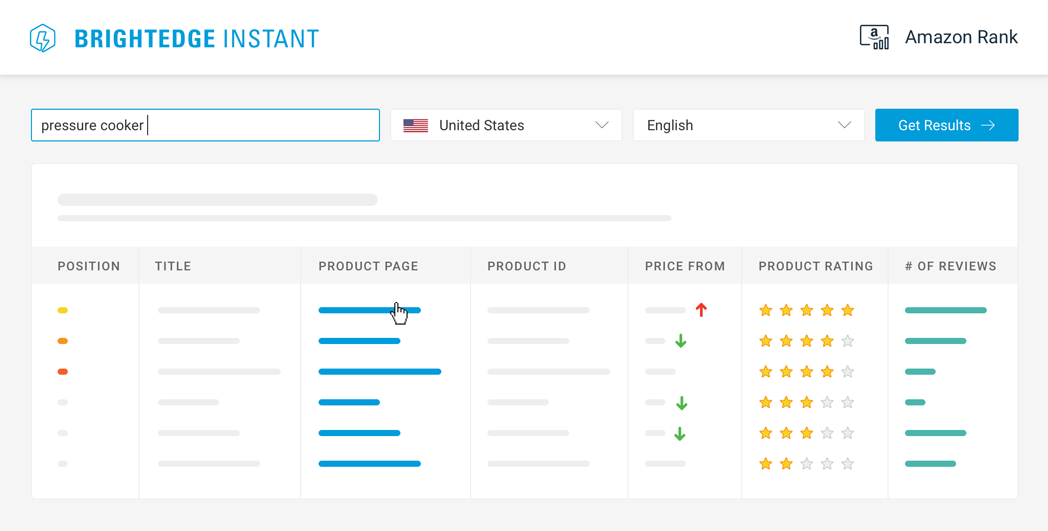Image resolution: width=1048 pixels, height=531 pixels.
Task: Select the Price From column header
Action: (x=685, y=266)
